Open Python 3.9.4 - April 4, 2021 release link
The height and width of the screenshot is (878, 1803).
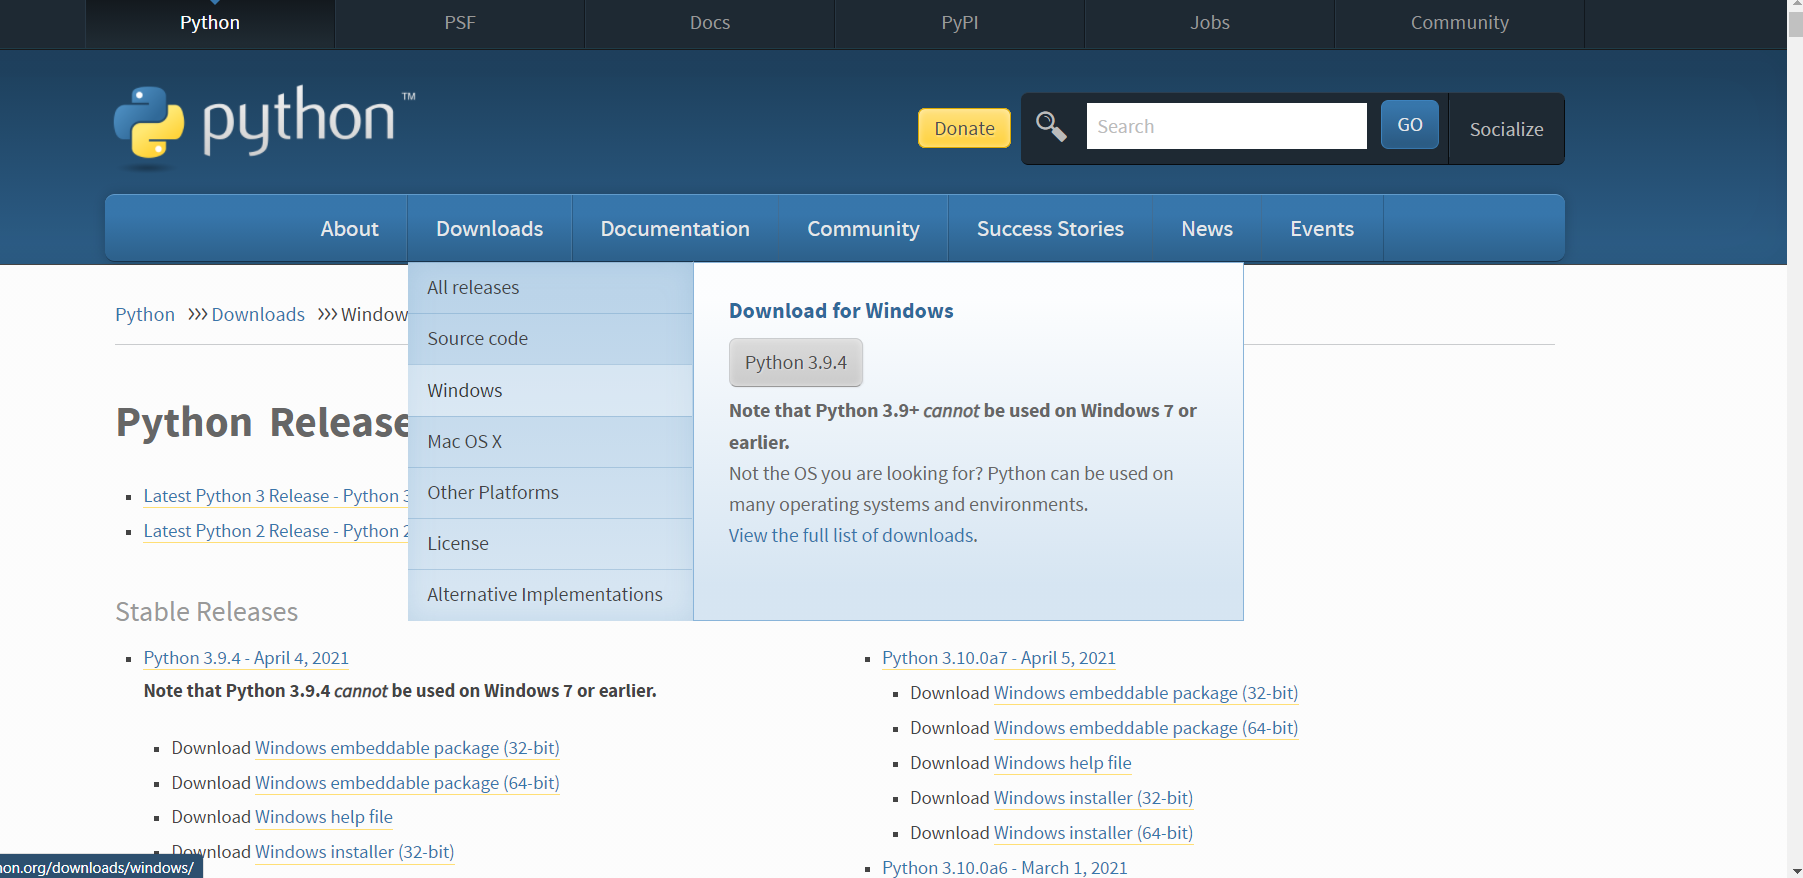pos(246,658)
